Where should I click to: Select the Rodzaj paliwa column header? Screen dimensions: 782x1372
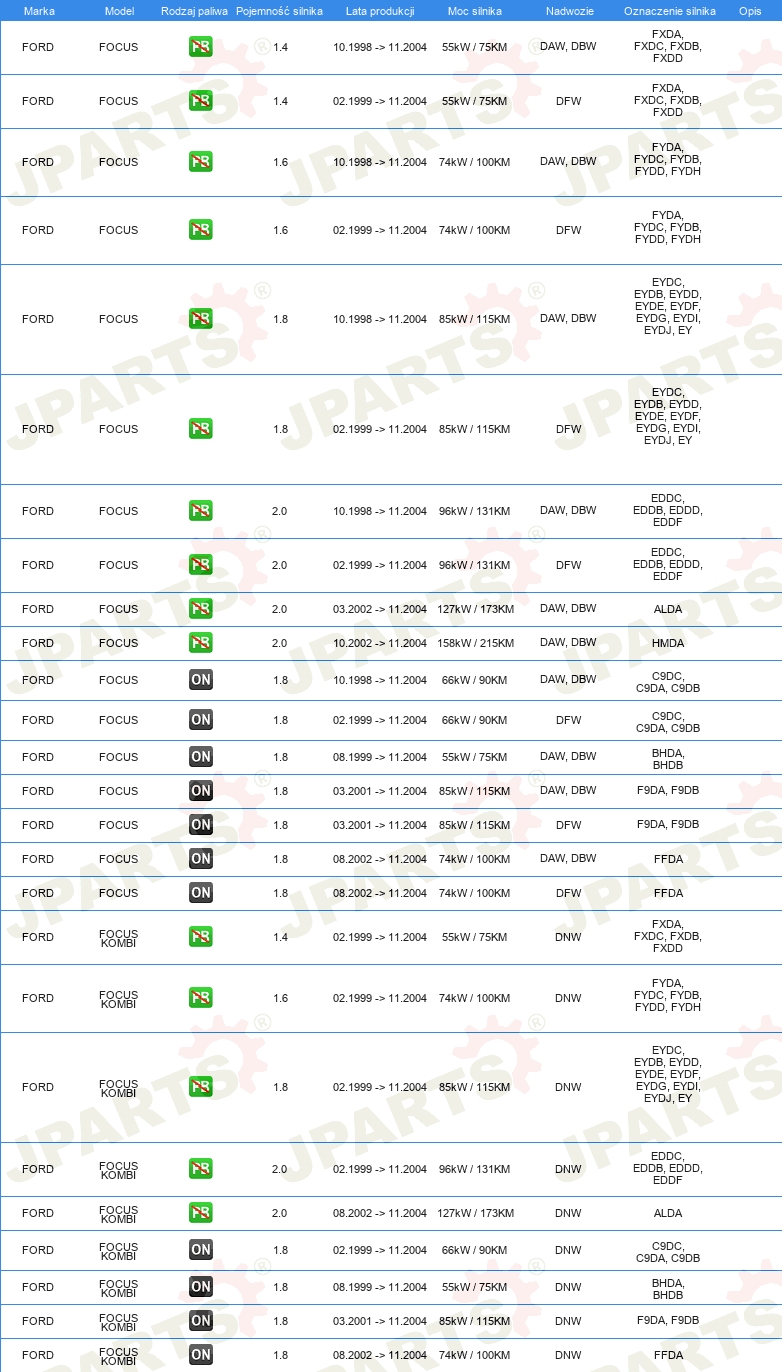pos(194,11)
